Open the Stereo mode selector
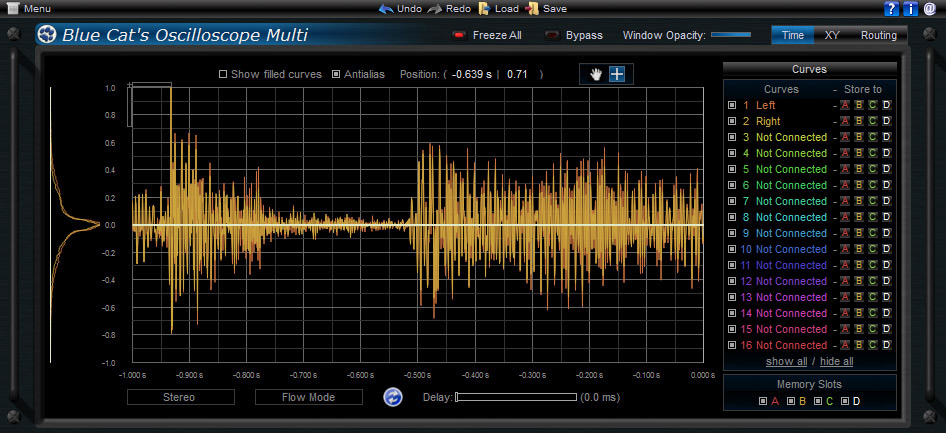This screenshot has width=946, height=433. 180,397
